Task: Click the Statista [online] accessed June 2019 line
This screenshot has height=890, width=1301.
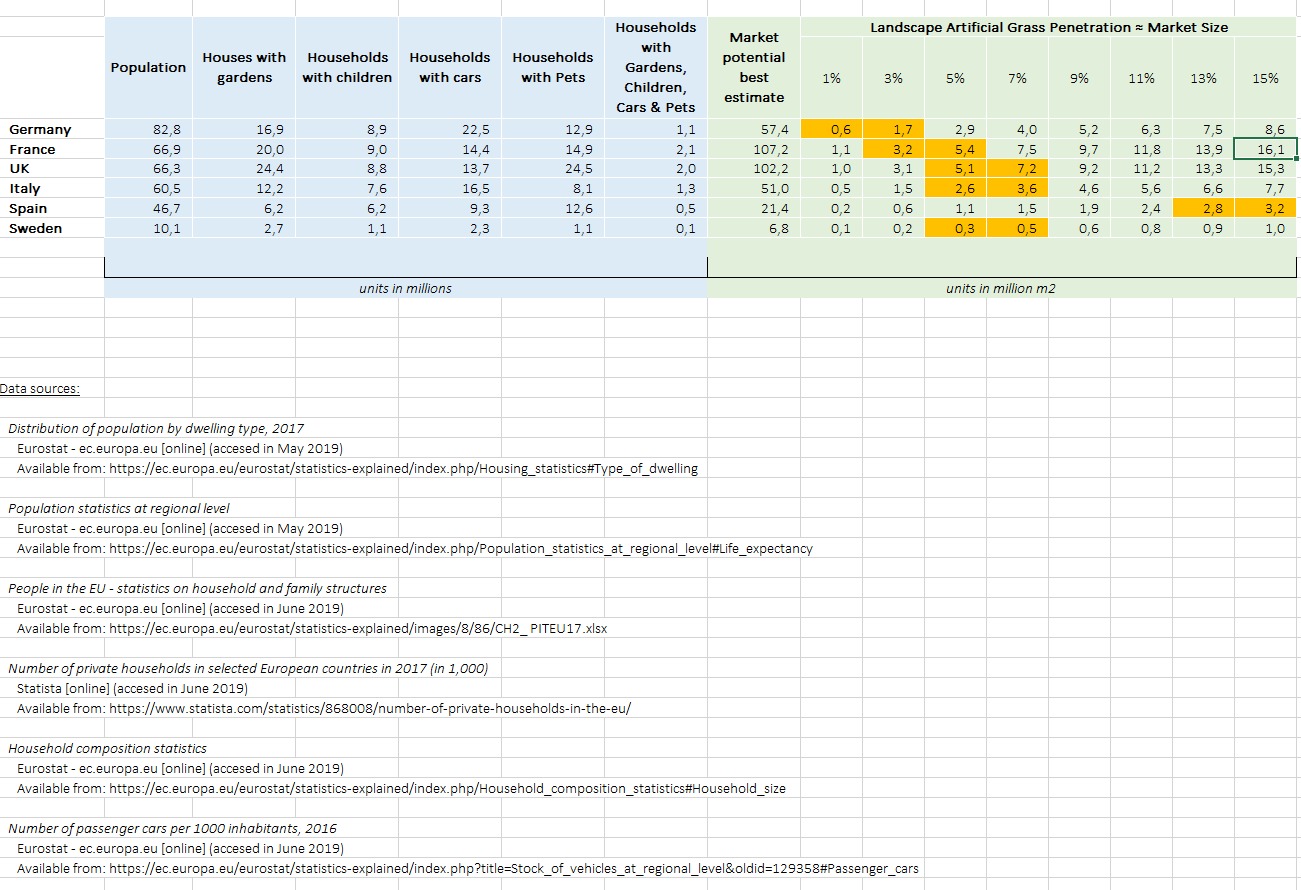Action: tap(132, 688)
